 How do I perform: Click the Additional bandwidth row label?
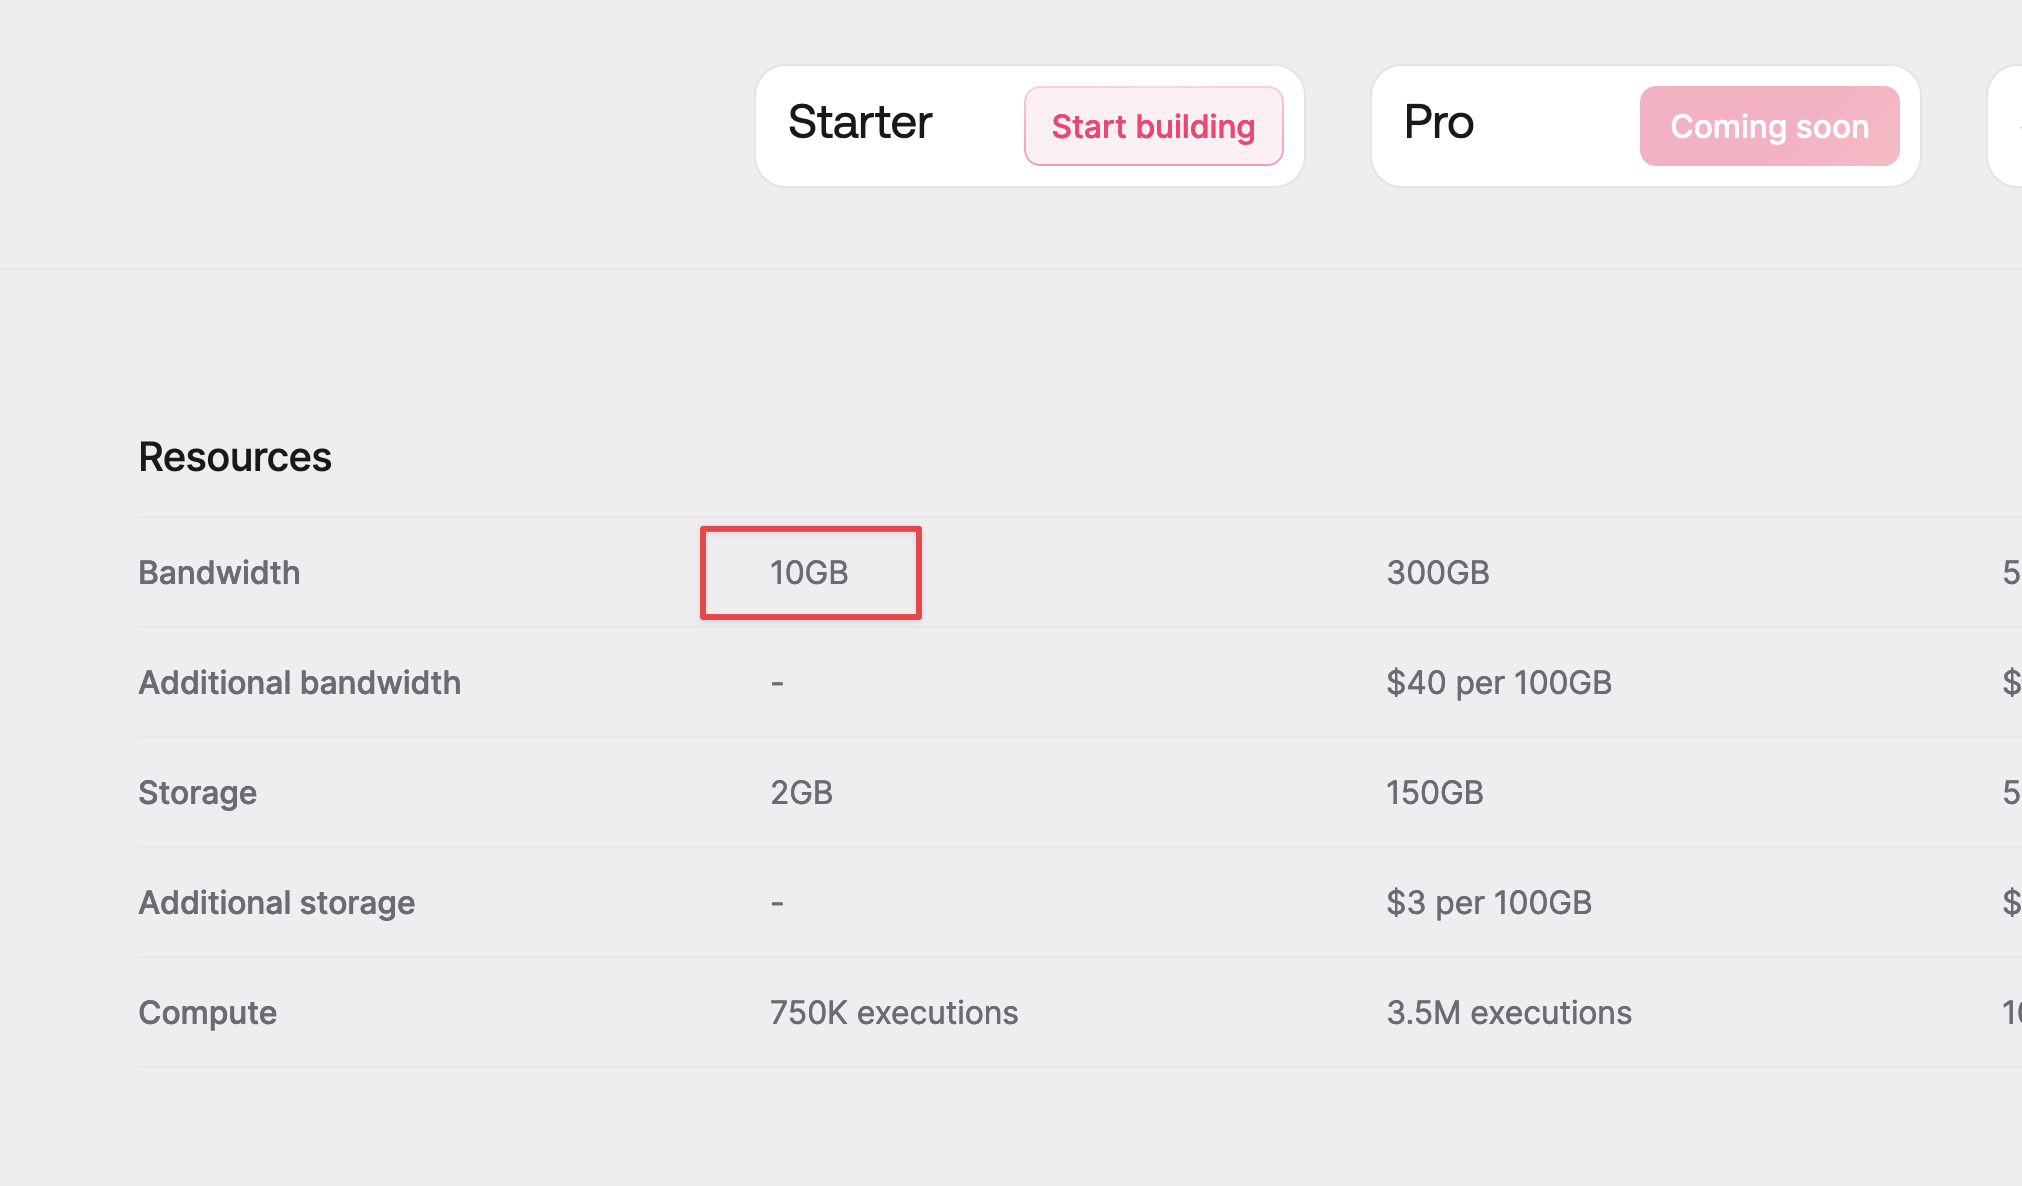coord(300,682)
